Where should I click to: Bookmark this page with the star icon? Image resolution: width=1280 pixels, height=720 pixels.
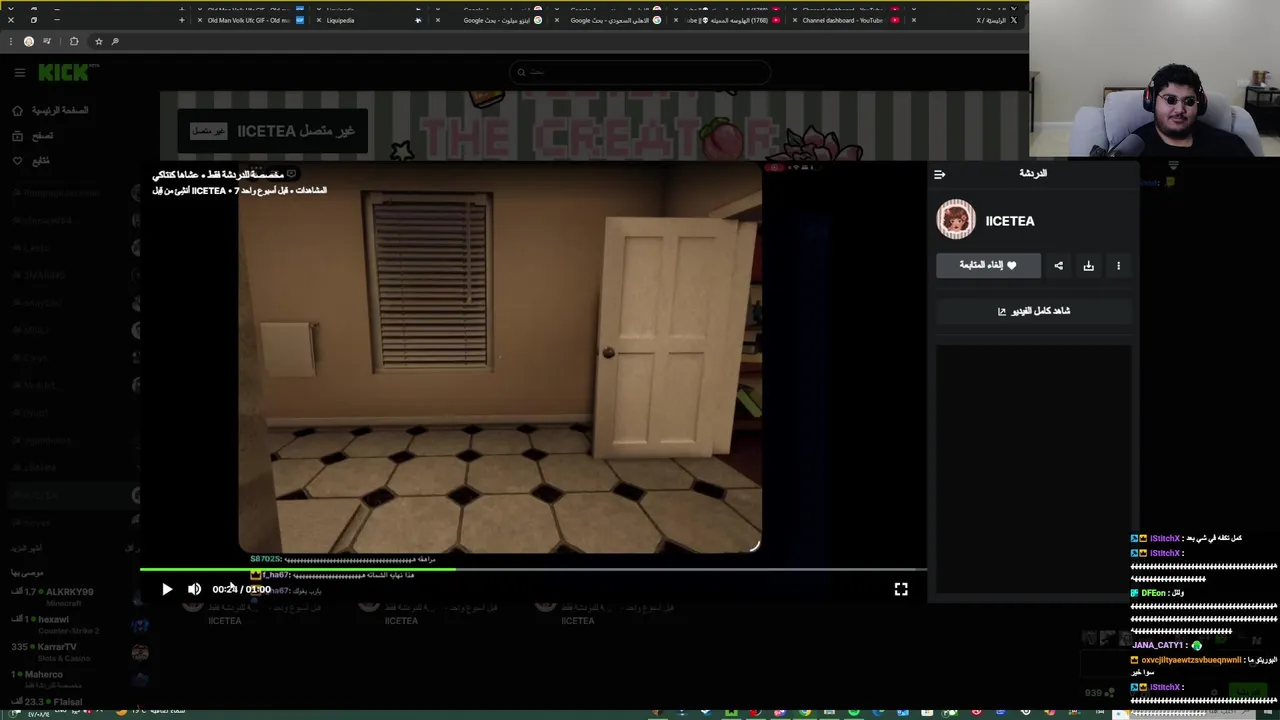pos(98,41)
